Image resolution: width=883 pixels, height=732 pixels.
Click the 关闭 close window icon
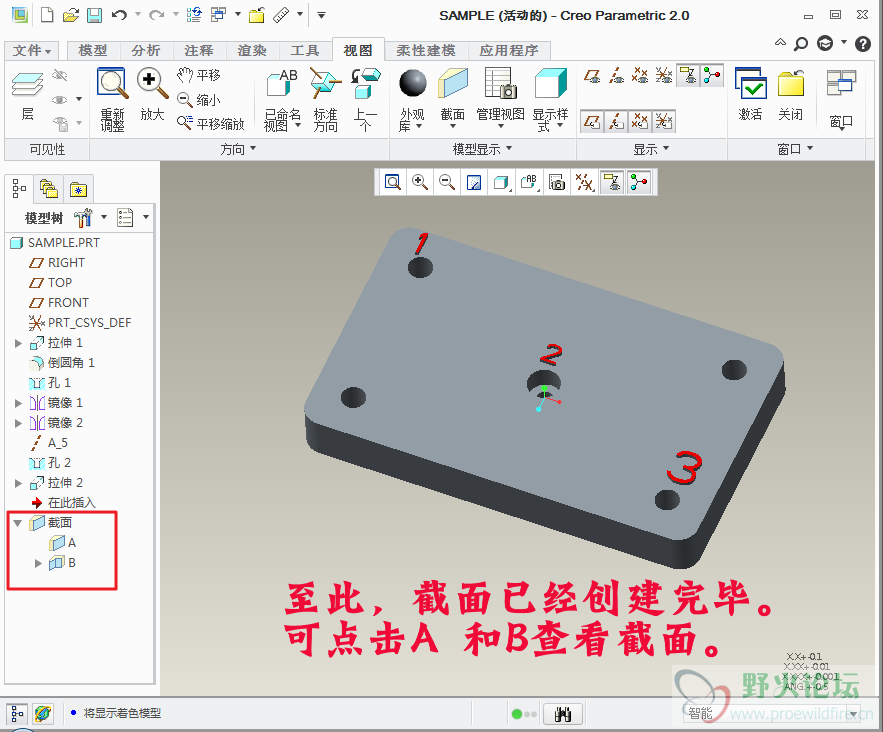[x=790, y=94]
